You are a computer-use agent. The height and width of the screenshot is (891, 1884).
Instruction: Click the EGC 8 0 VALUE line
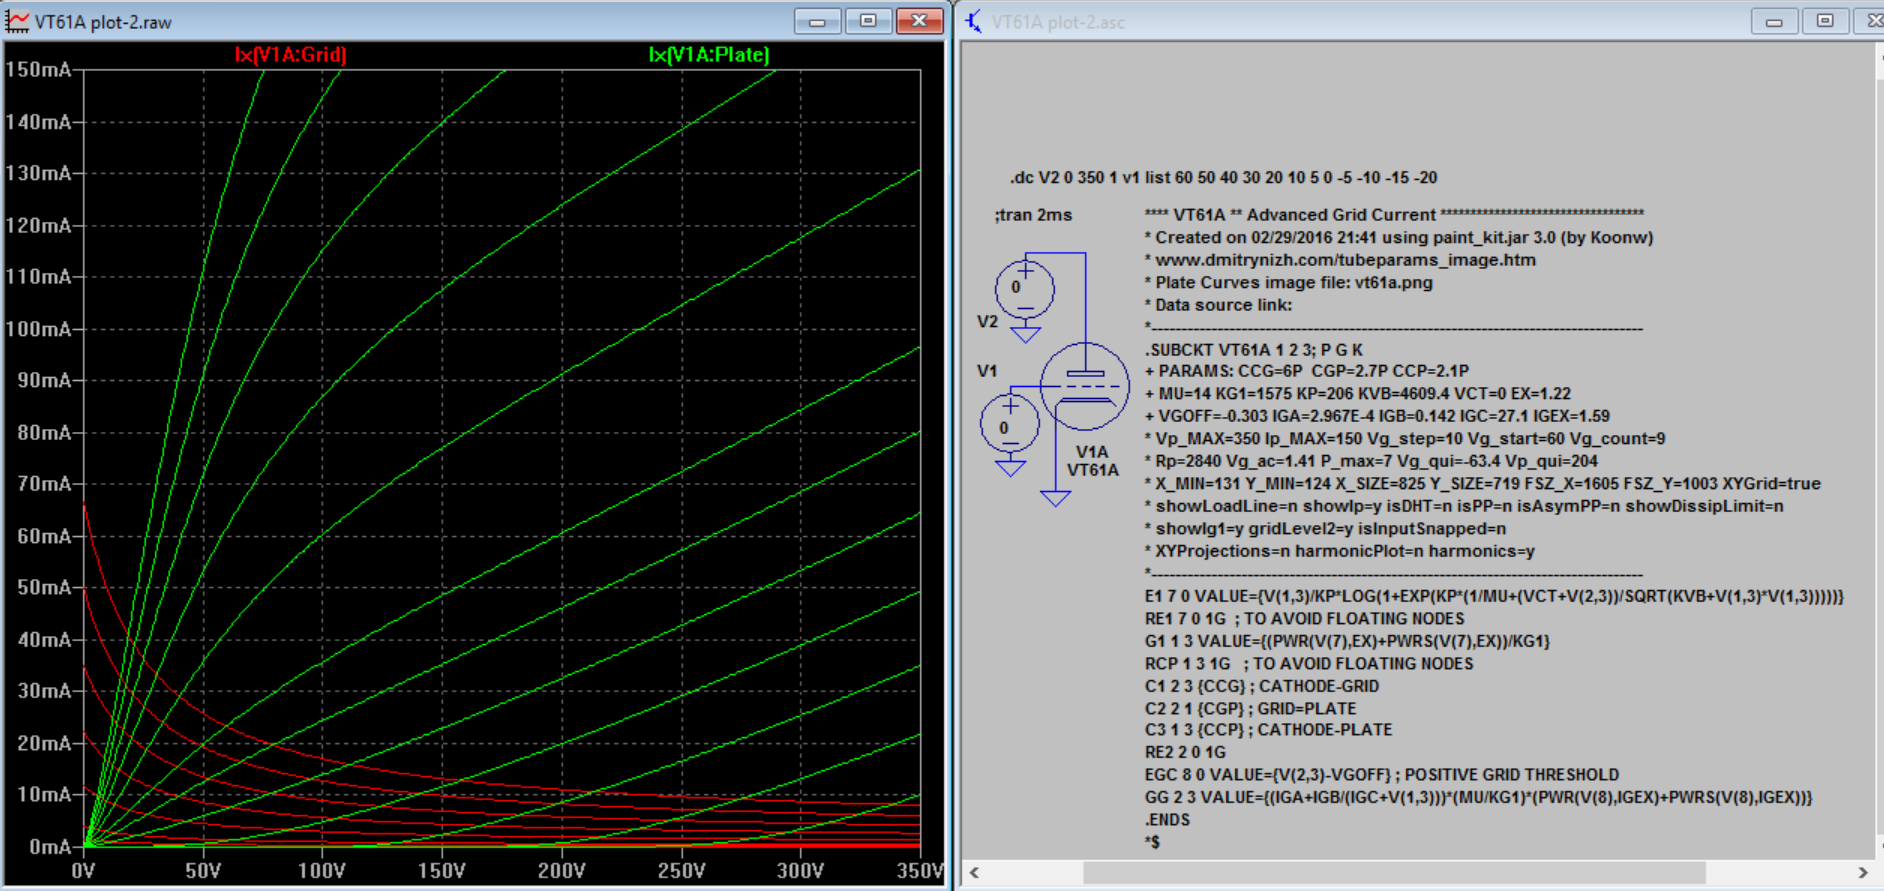pos(1382,775)
